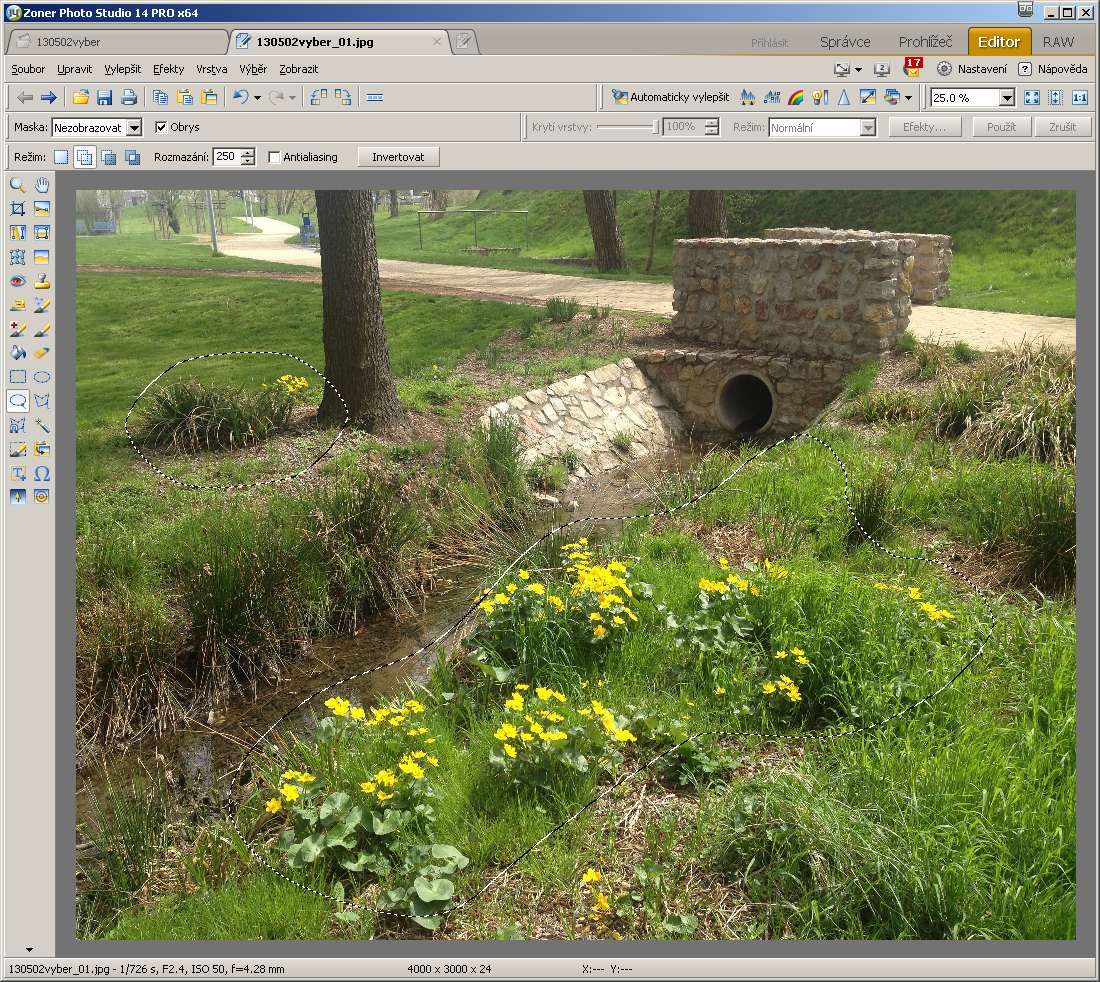This screenshot has width=1100, height=982.
Task: Click the Automaticky vylepšit button
Action: pos(671,97)
